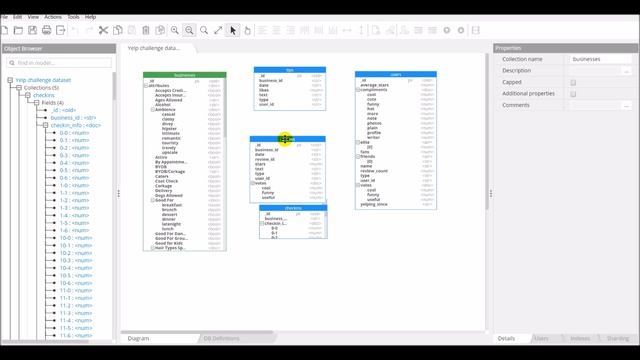Click the horizontal double-arrow distribute icon
The image size is (640, 360).
tap(347, 30)
